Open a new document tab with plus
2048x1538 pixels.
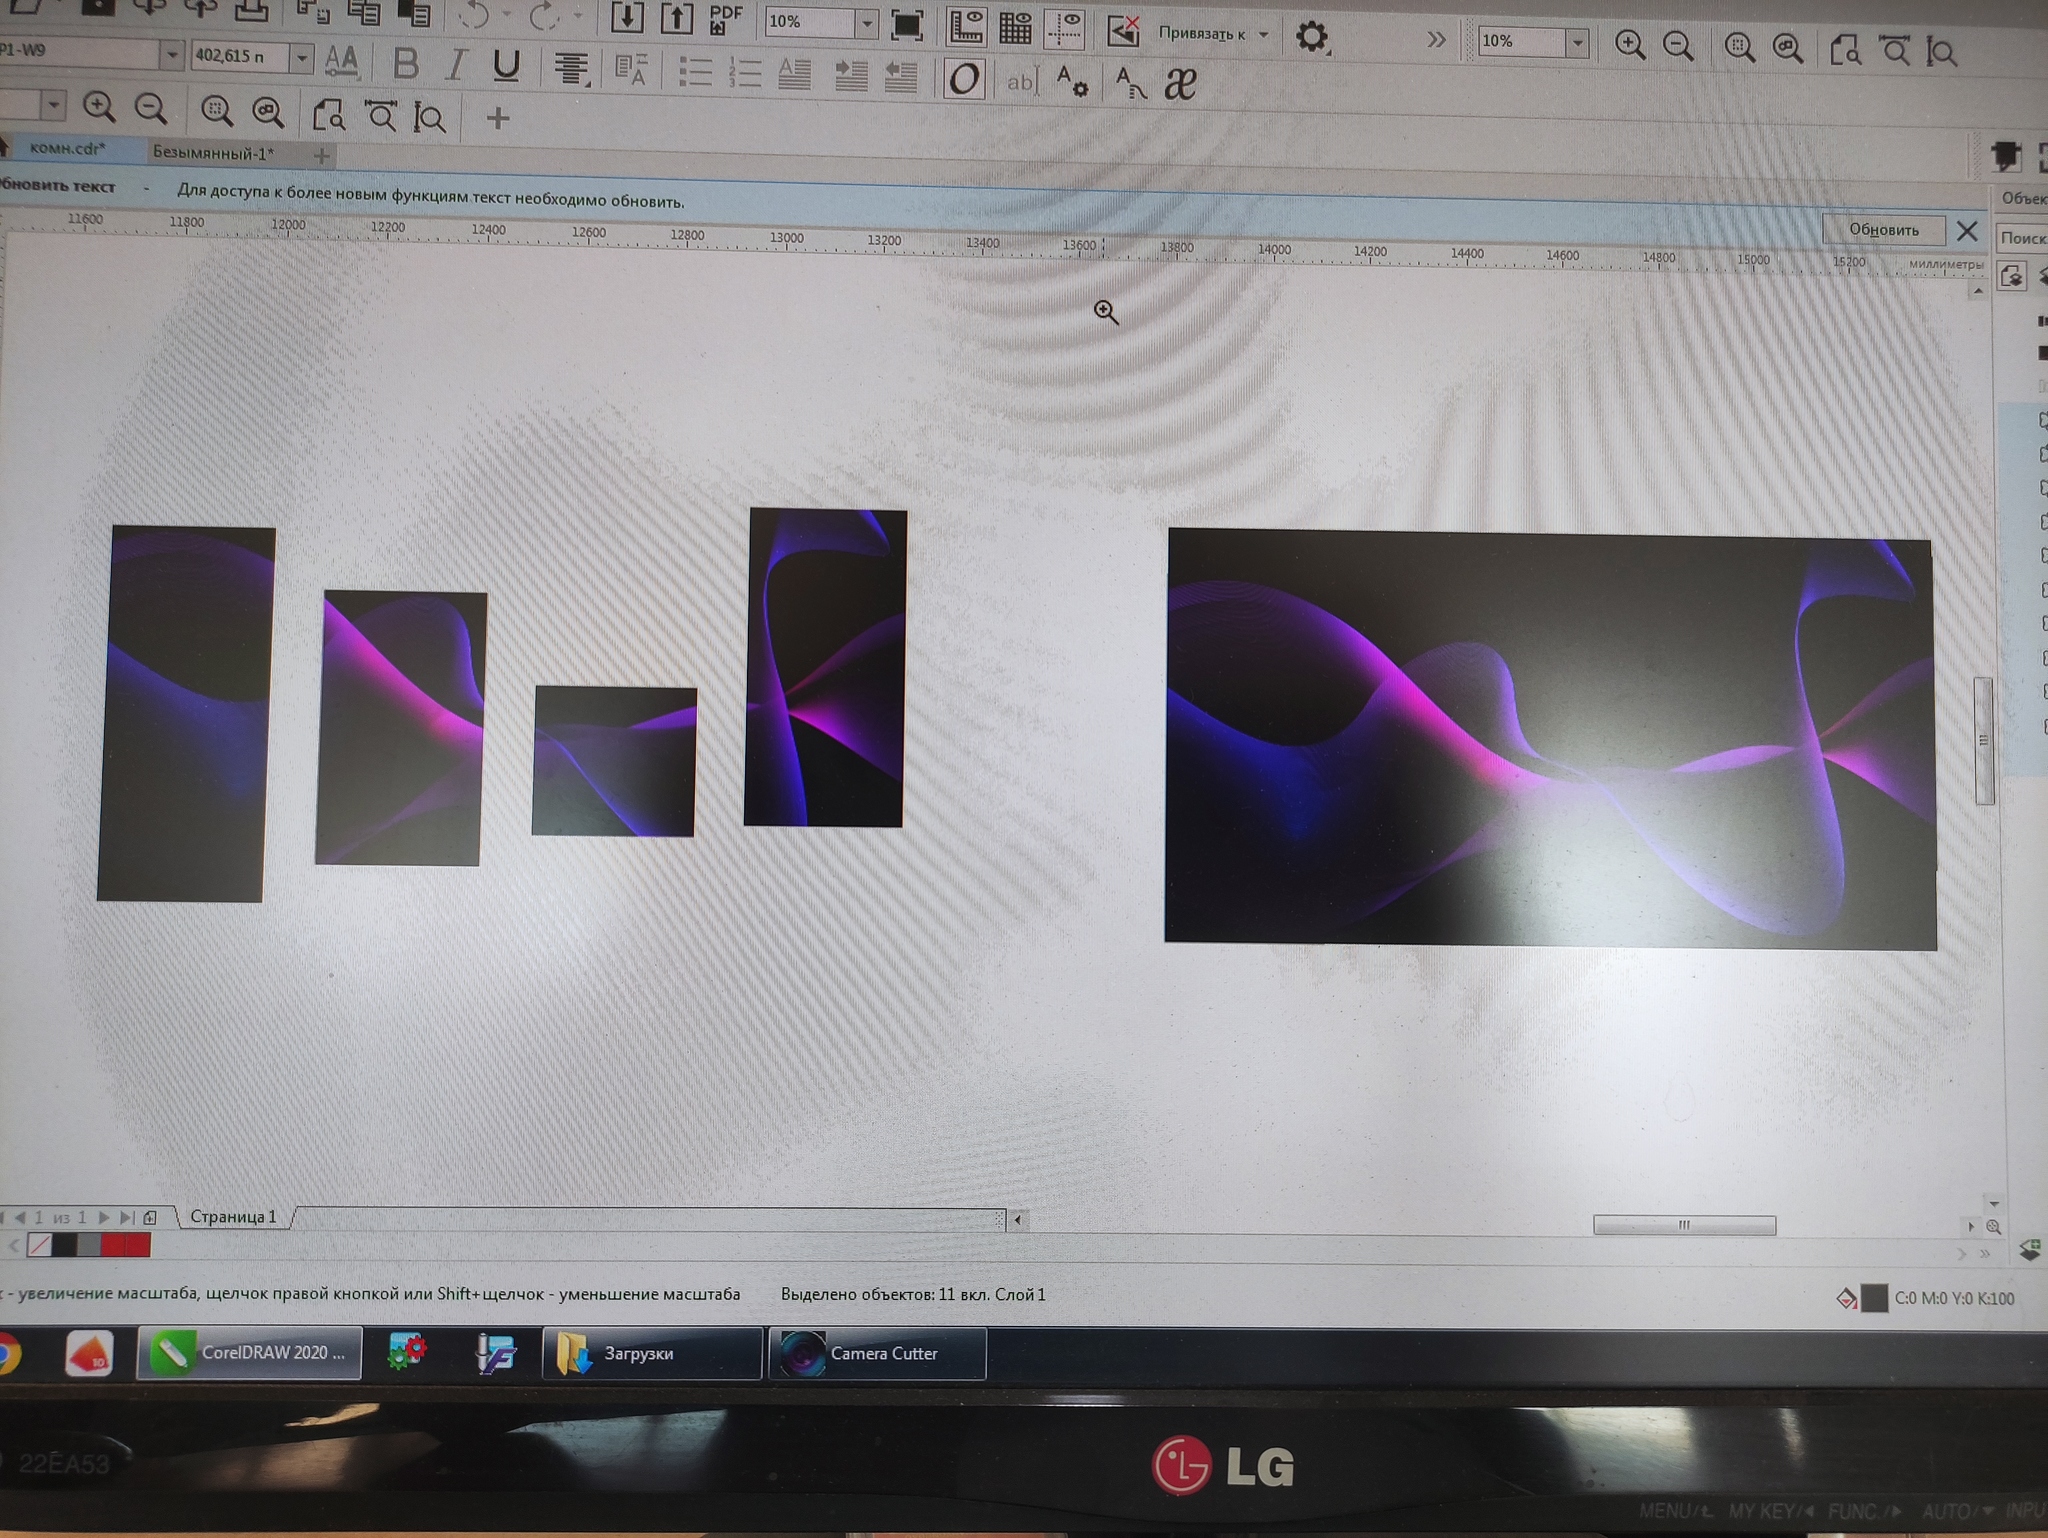(321, 156)
